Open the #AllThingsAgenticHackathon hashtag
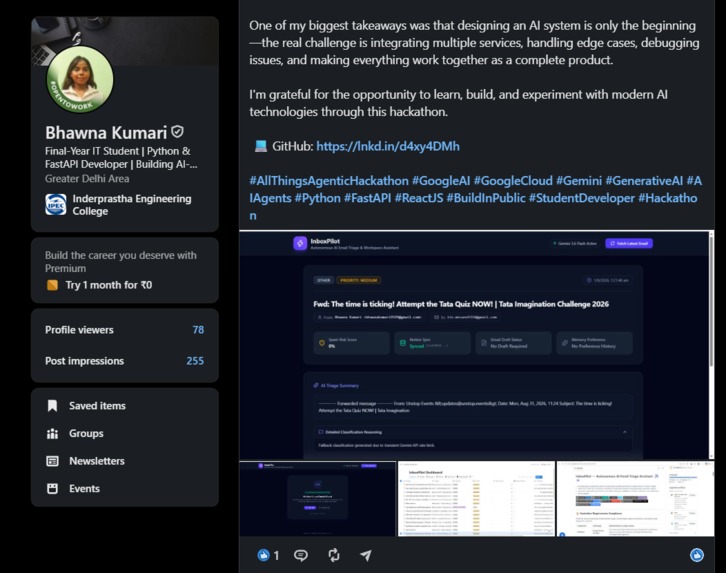The width and height of the screenshot is (726, 573). tap(329, 181)
